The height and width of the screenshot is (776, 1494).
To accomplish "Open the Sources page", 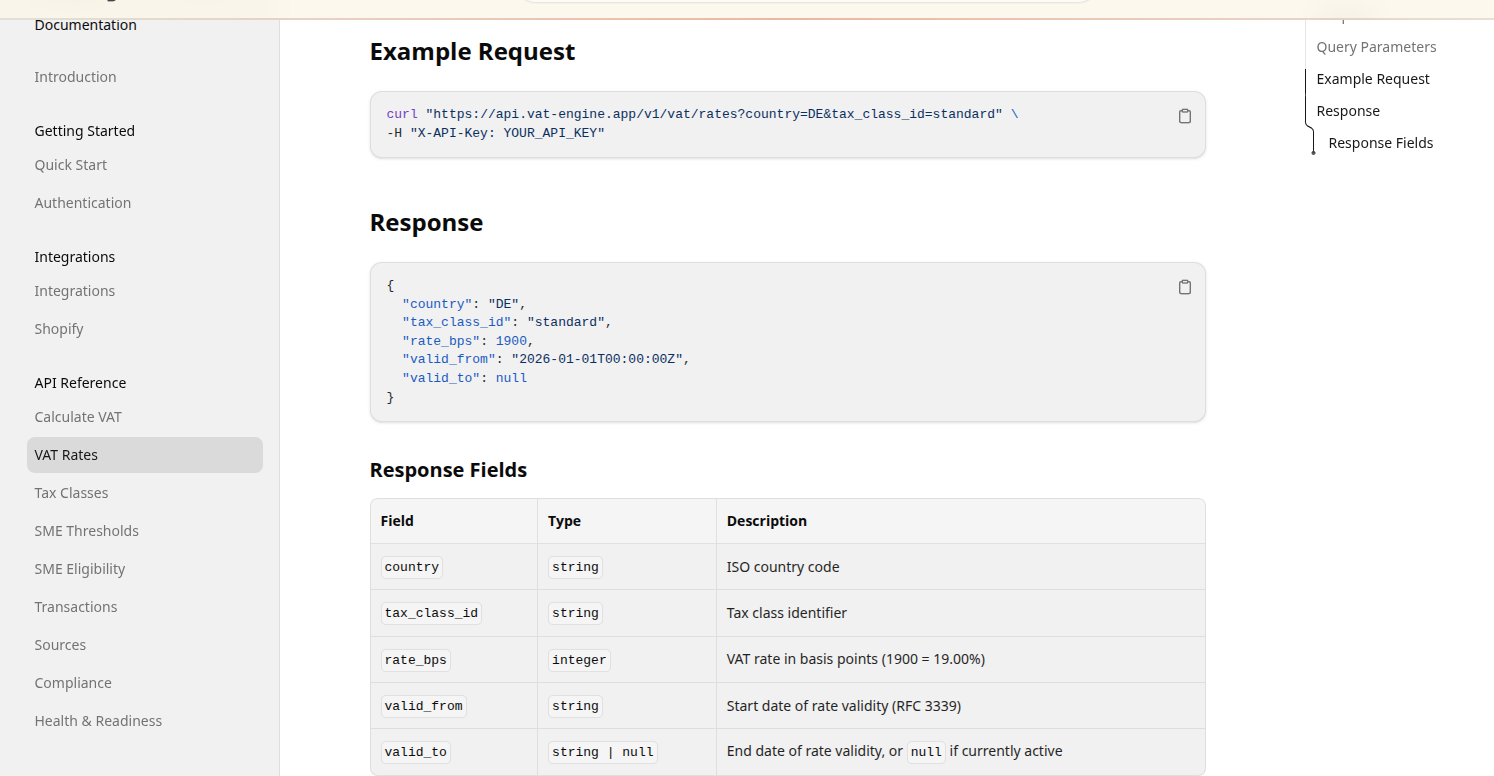I will click(60, 645).
